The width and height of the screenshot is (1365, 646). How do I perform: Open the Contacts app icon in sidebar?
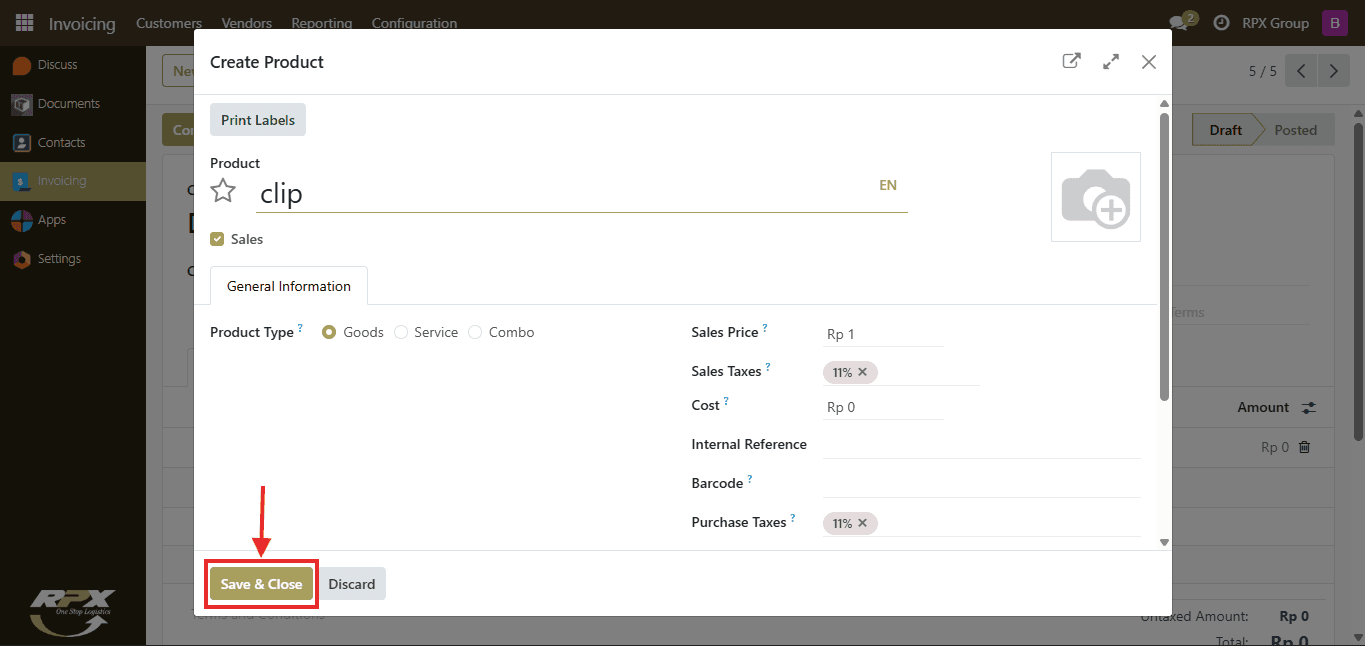[x=22, y=143]
